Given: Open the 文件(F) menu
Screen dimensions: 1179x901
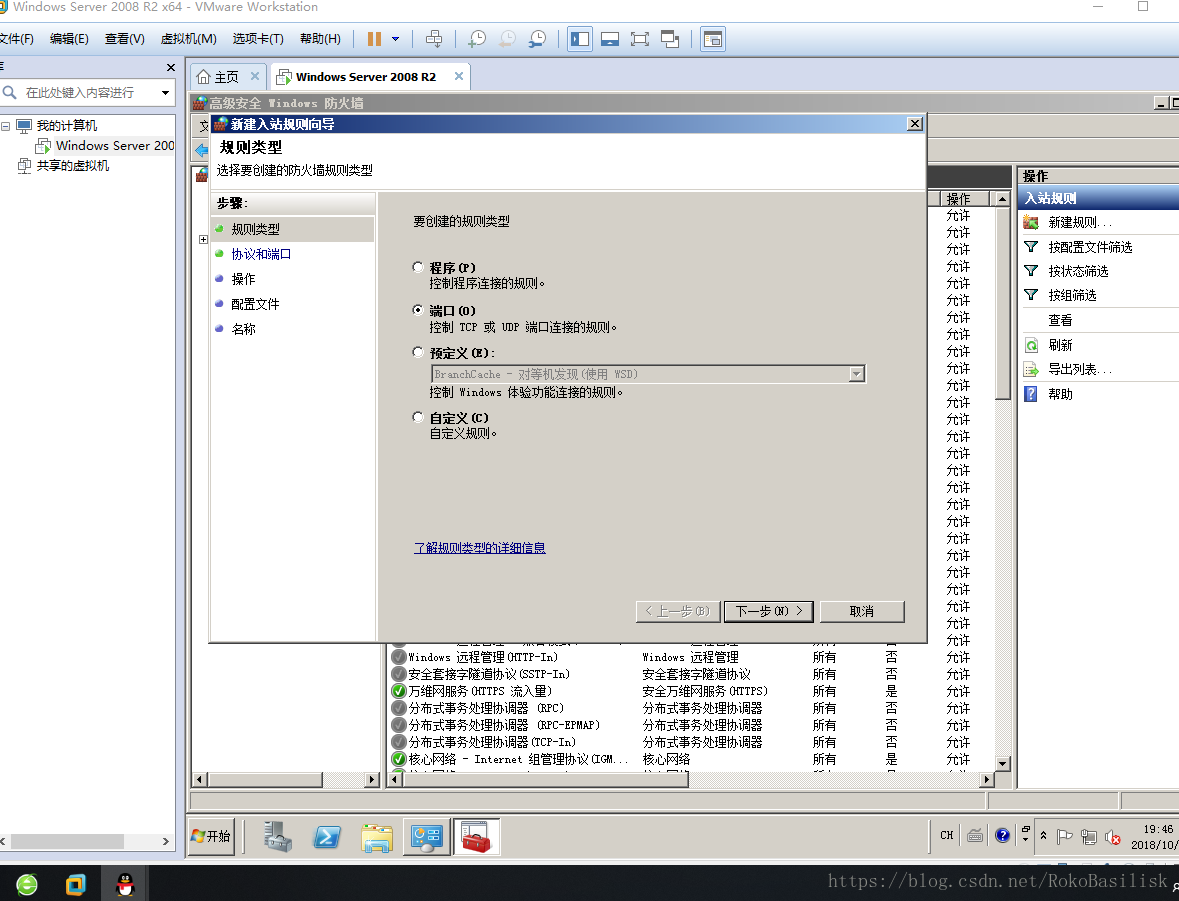Looking at the screenshot, I should coord(17,39).
